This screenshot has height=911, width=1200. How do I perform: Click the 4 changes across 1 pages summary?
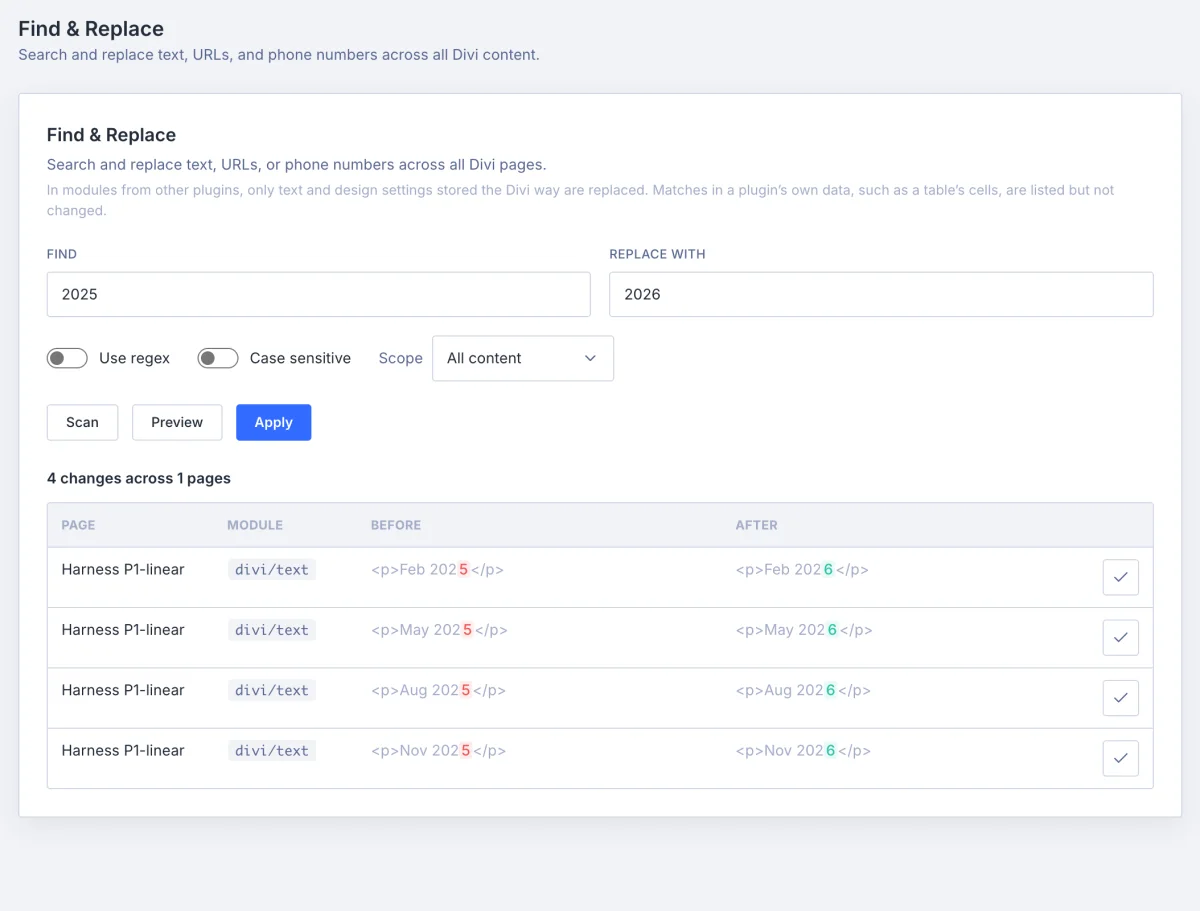click(x=139, y=478)
